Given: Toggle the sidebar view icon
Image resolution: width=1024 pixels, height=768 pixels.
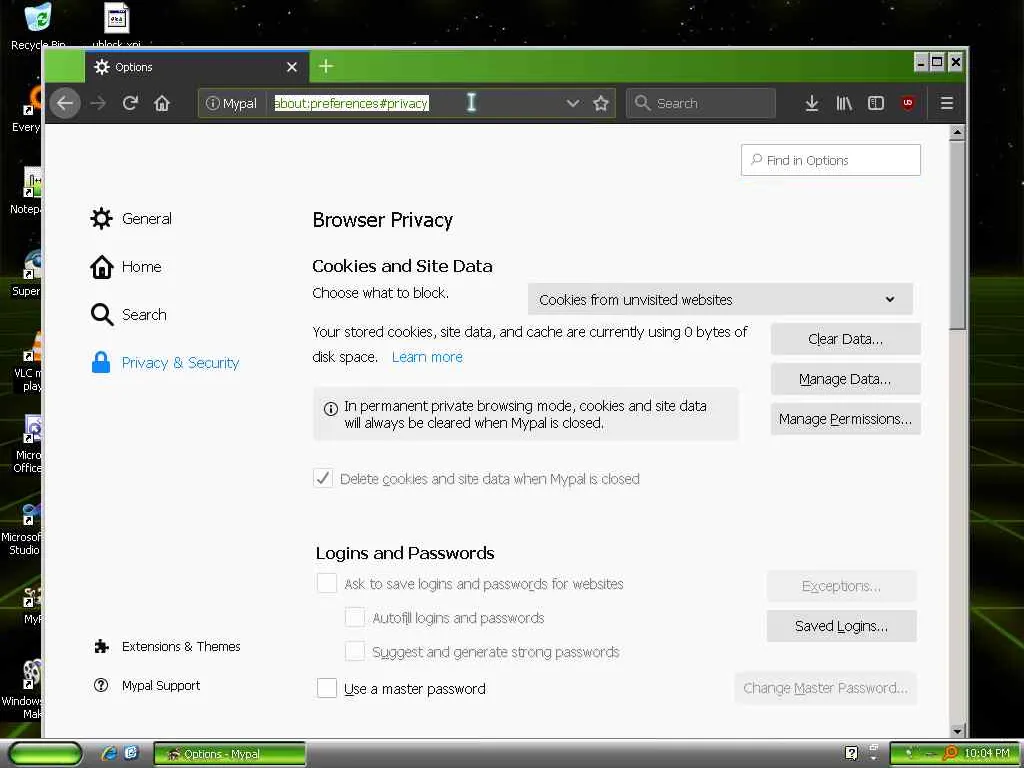Looking at the screenshot, I should pyautogui.click(x=876, y=103).
